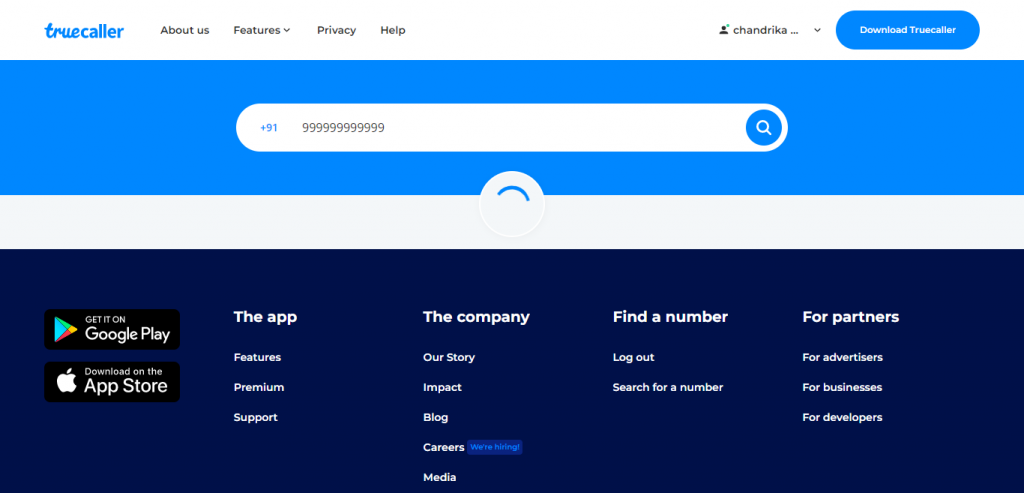Open Search for a number link
Image resolution: width=1024 pixels, height=493 pixels.
point(667,387)
